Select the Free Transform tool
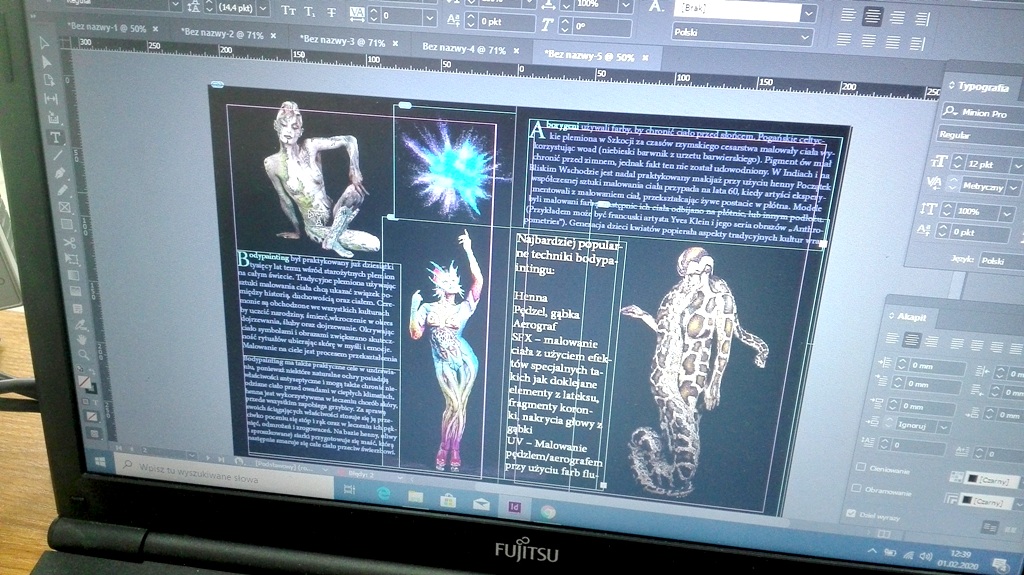 point(71,259)
